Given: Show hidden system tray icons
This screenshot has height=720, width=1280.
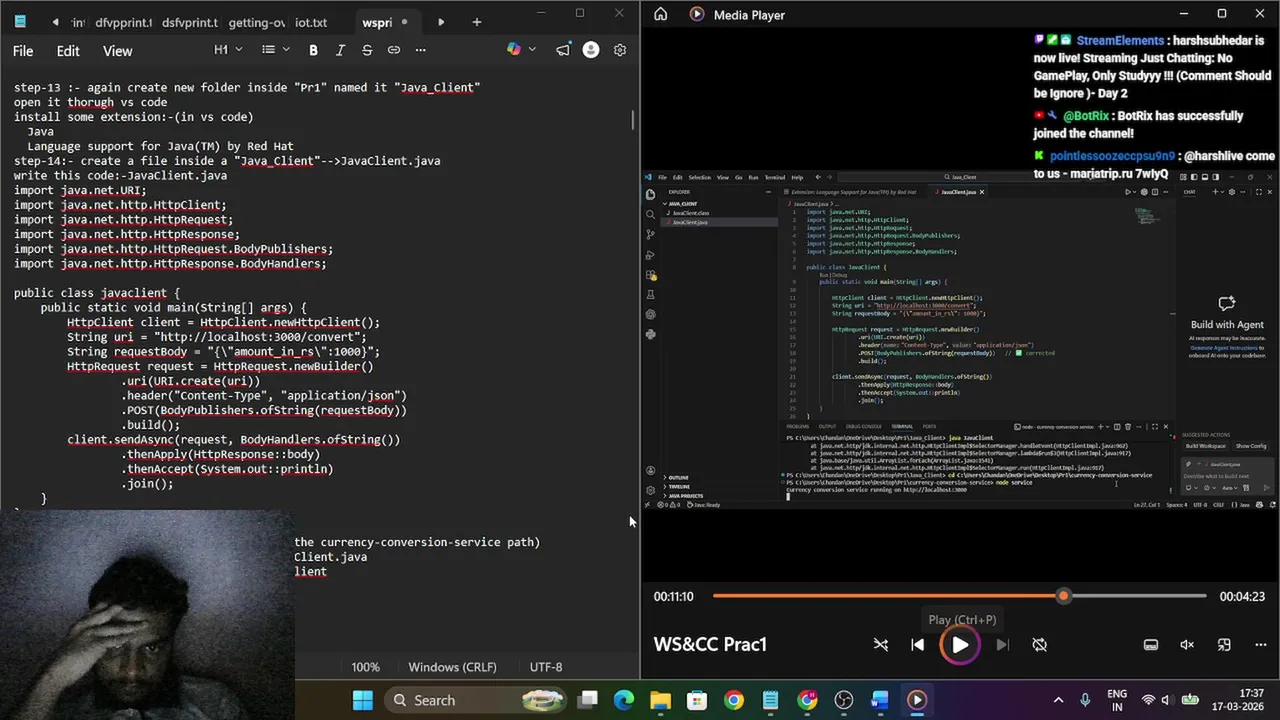Looking at the screenshot, I should [x=1058, y=700].
